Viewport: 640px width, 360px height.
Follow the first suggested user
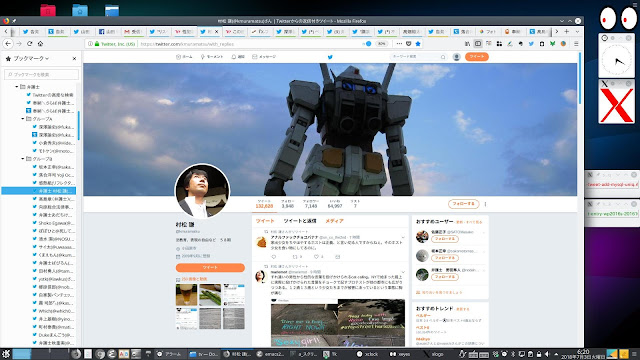(444, 239)
